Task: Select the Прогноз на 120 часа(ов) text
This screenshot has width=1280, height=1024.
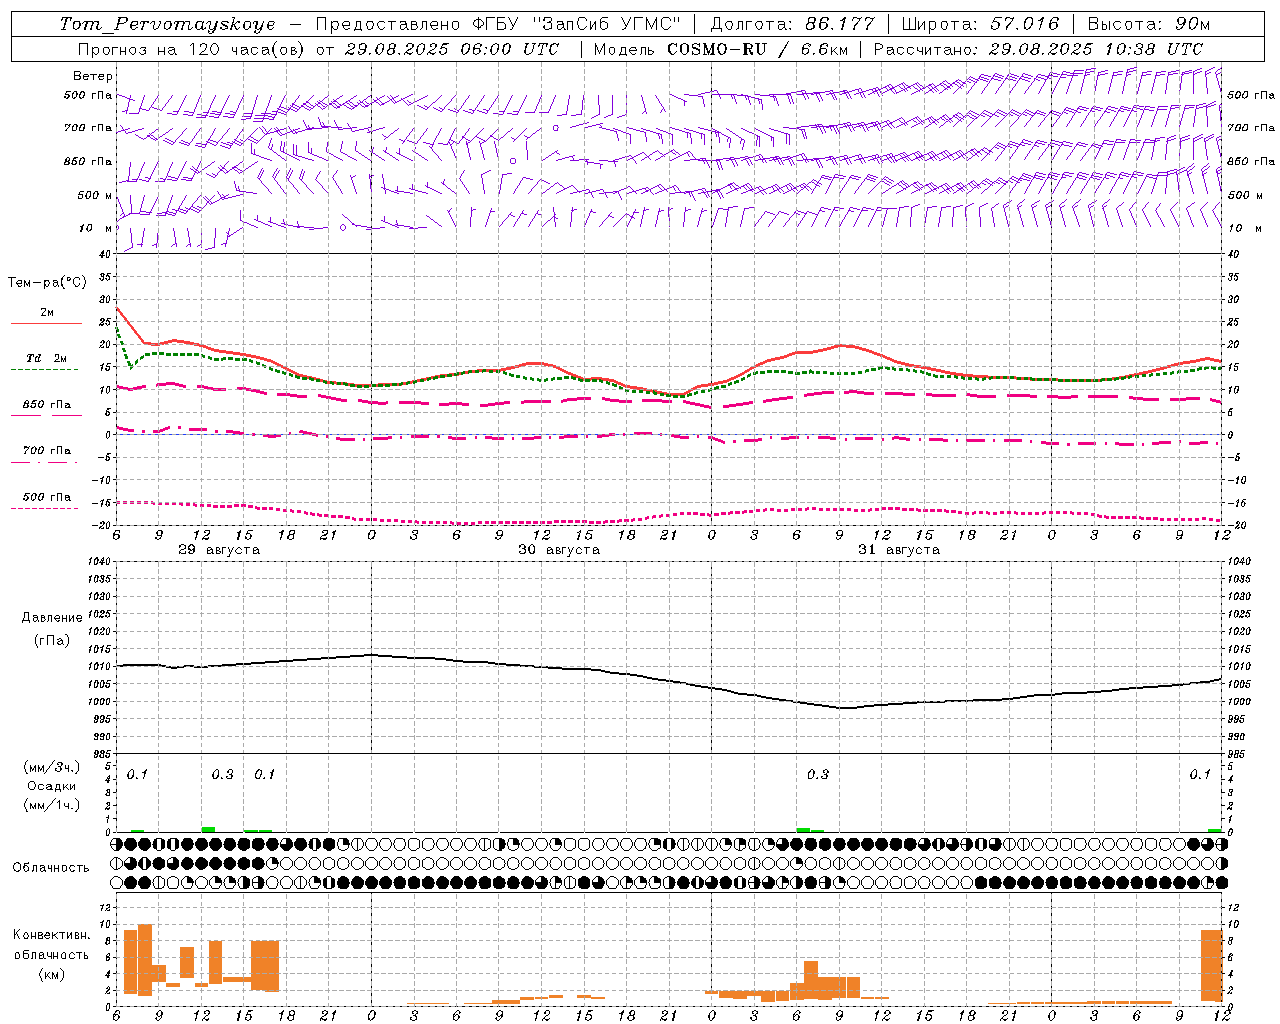Action: [192, 49]
